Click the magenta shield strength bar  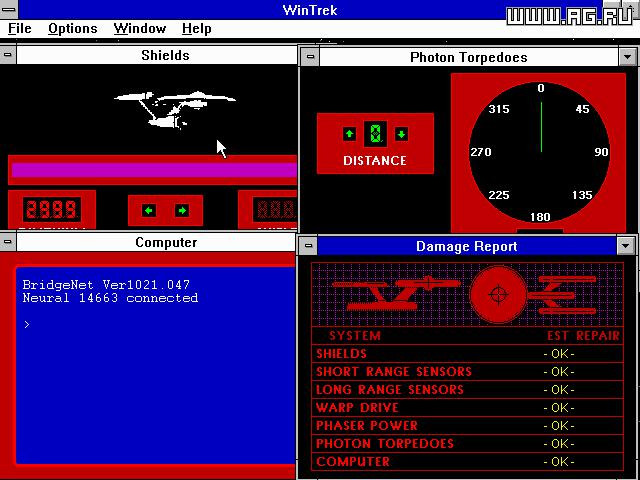(x=154, y=170)
